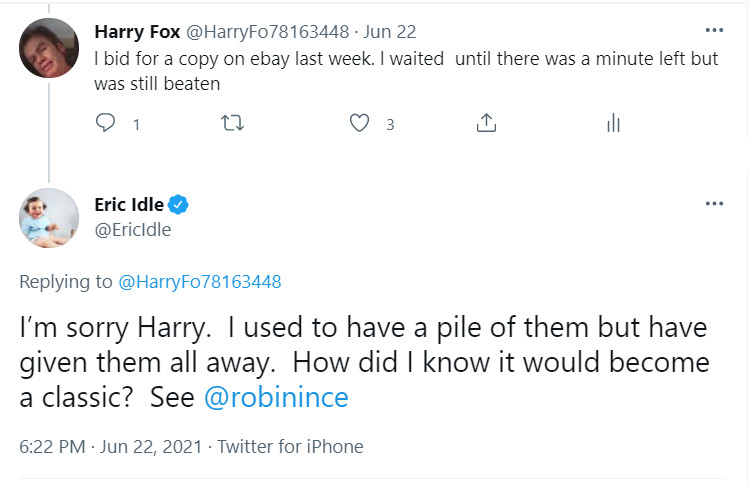The image size is (750, 483).
Task: View analytics bar chart icon on tweet
Action: [x=613, y=123]
